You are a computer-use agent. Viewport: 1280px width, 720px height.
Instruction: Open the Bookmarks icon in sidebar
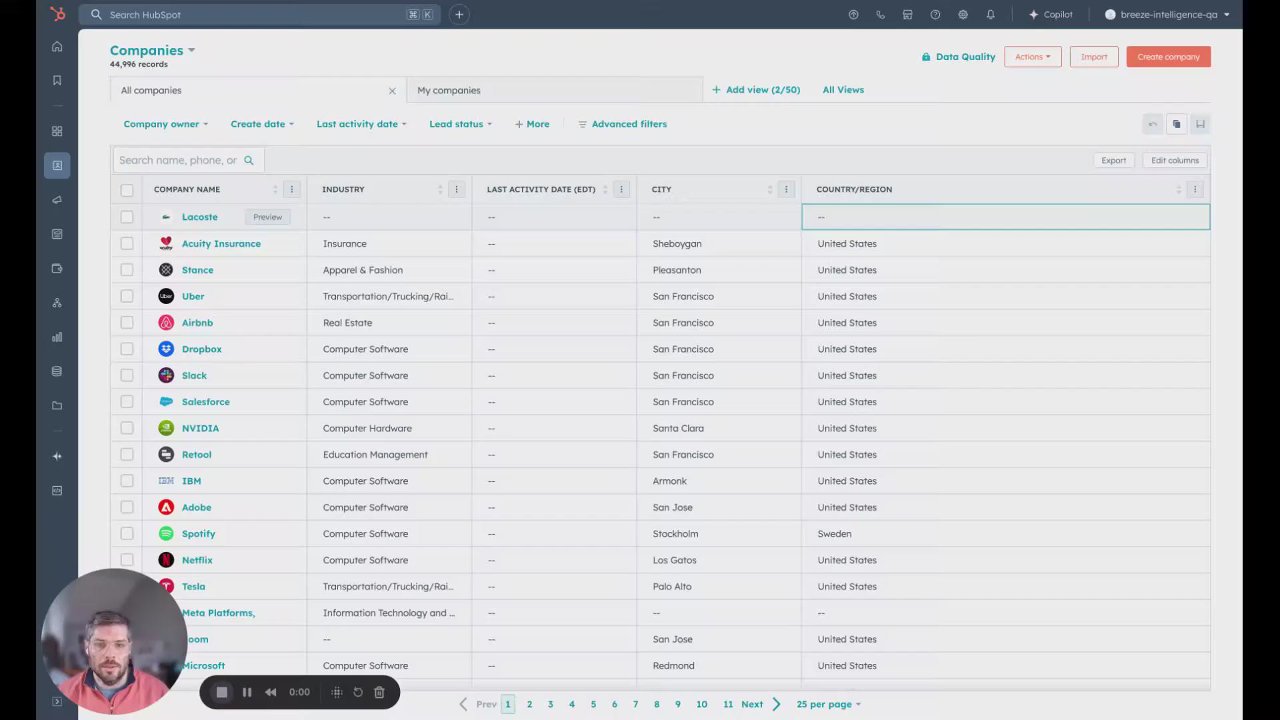(x=57, y=80)
